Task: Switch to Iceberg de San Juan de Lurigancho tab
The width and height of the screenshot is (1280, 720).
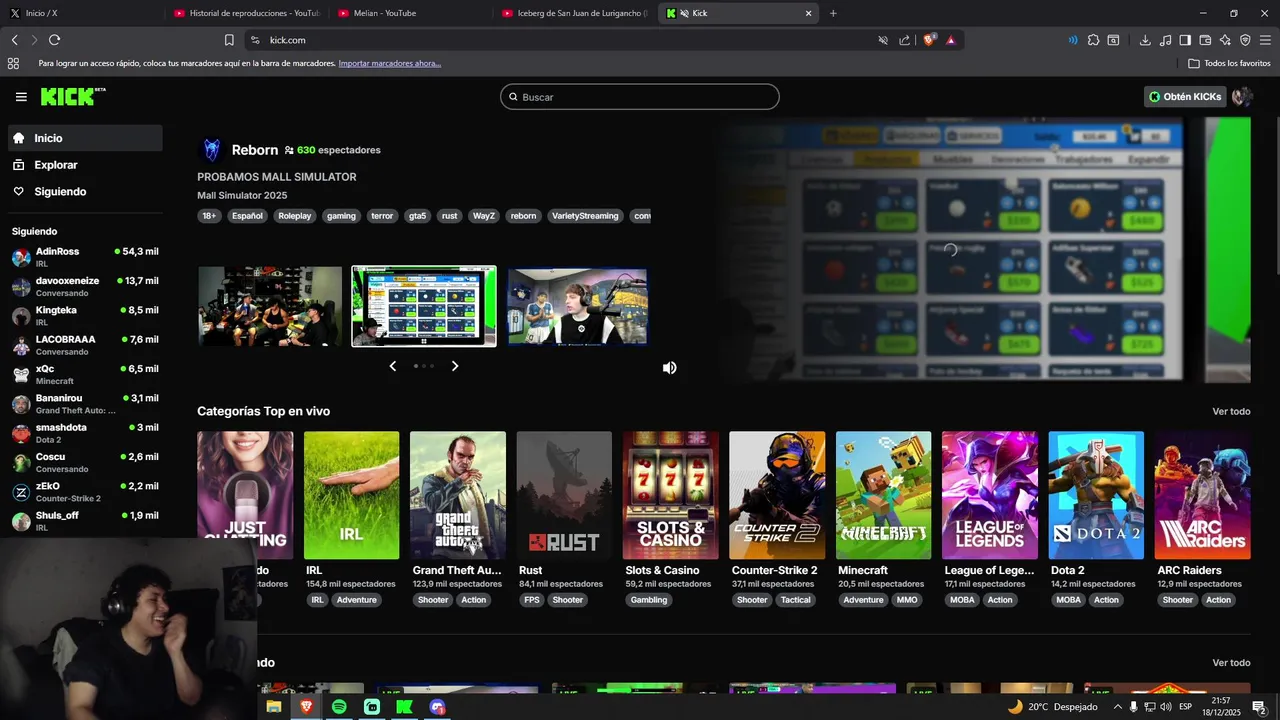Action: [x=575, y=13]
